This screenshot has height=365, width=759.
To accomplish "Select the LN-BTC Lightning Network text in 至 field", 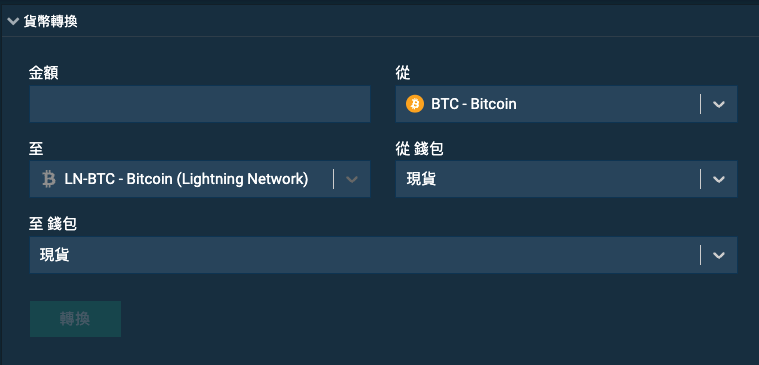I will tap(186, 179).
